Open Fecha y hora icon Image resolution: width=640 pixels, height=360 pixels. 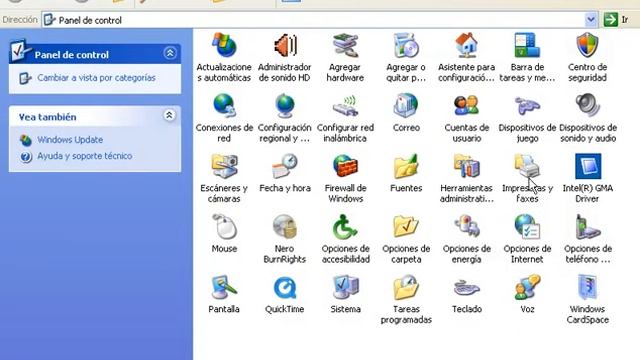coord(284,166)
